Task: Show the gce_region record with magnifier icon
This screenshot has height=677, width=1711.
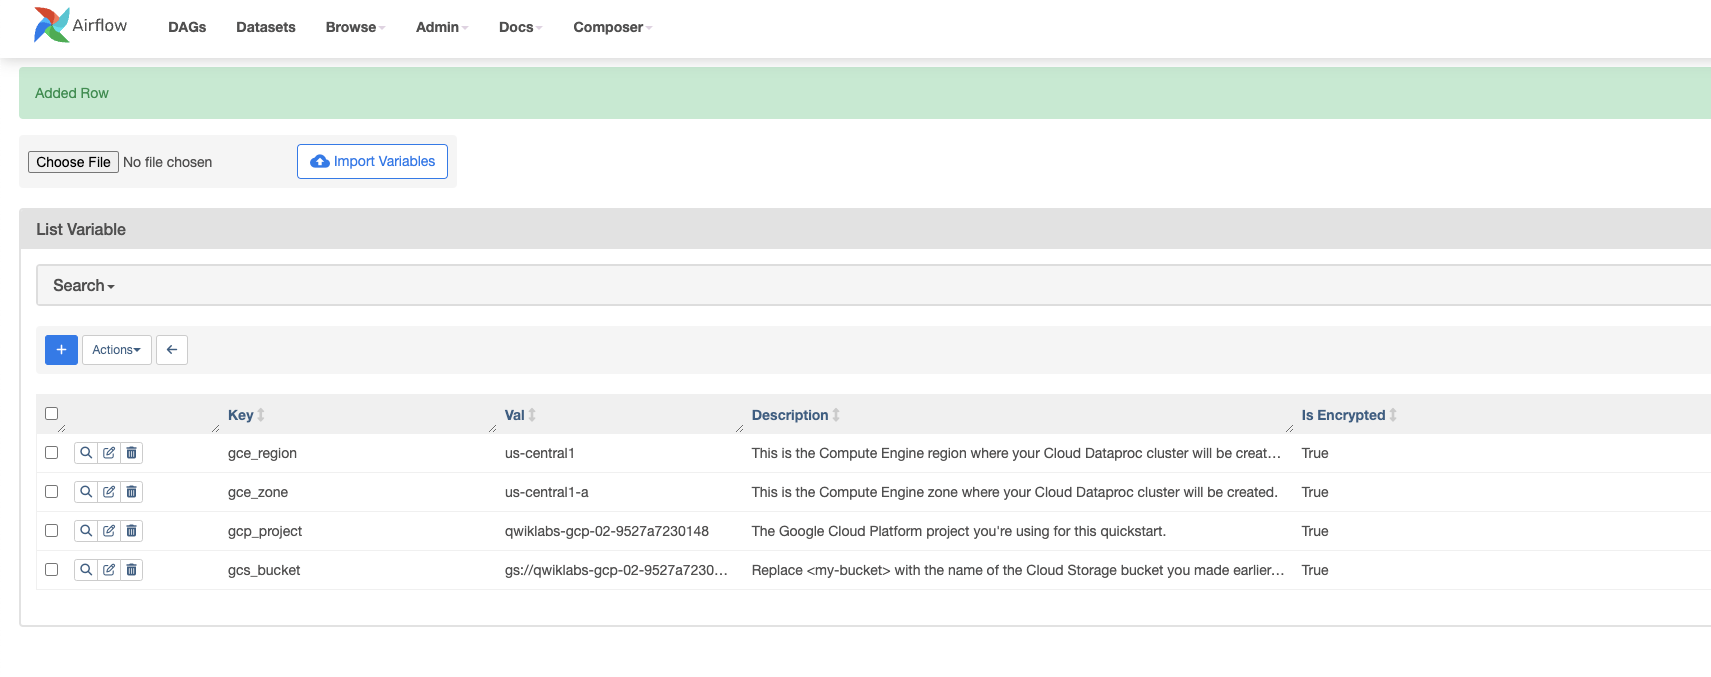Action: pyautogui.click(x=86, y=453)
